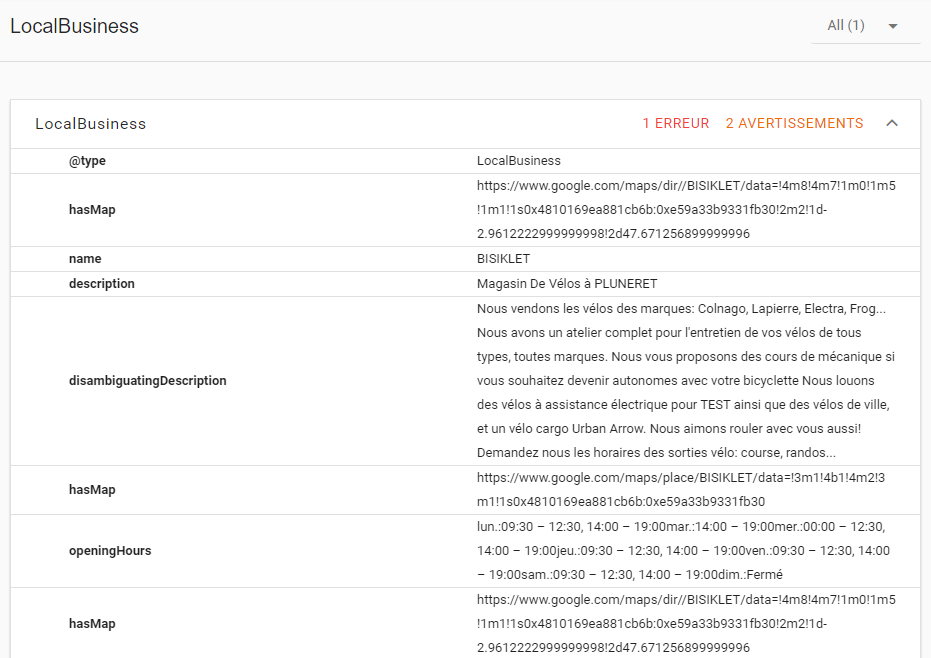Select the Magasin De Vélos à PLUNERET value

(x=566, y=284)
